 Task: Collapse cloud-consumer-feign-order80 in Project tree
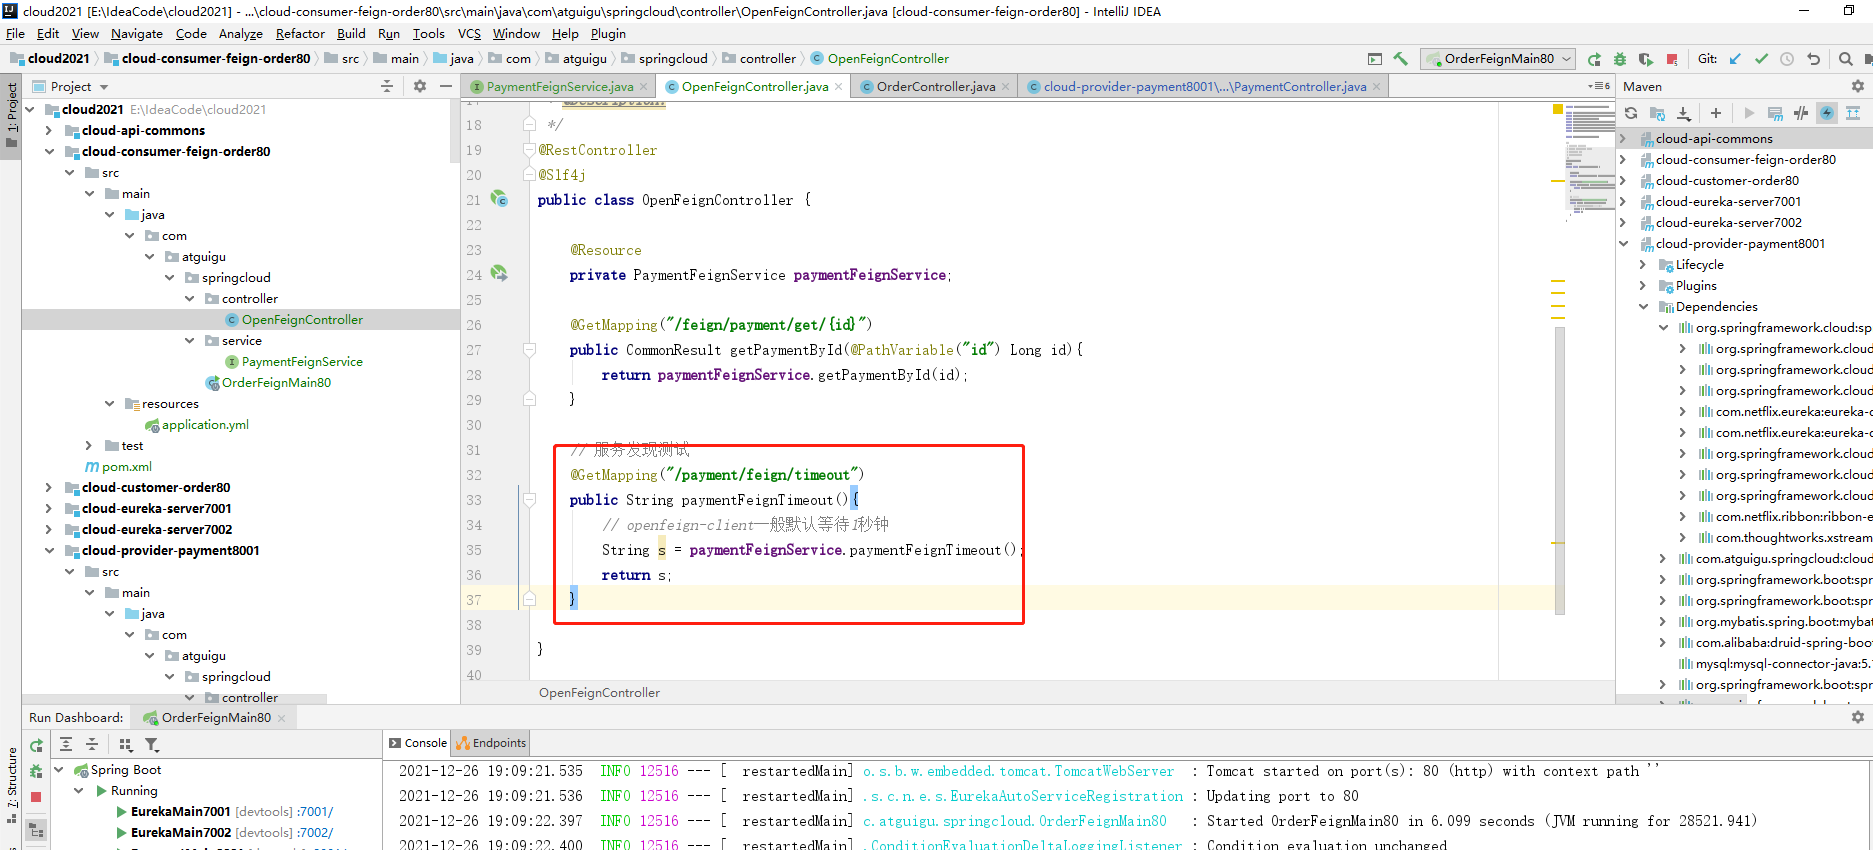pyautogui.click(x=48, y=152)
